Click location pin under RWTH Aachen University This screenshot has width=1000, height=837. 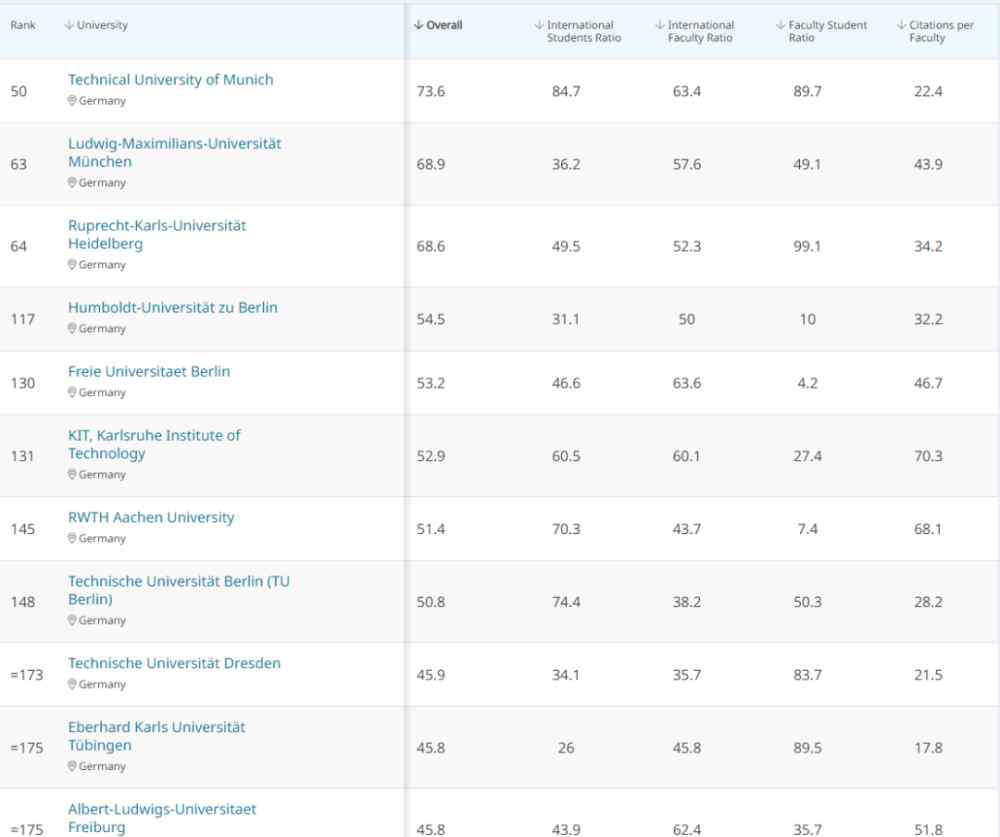click(72, 538)
